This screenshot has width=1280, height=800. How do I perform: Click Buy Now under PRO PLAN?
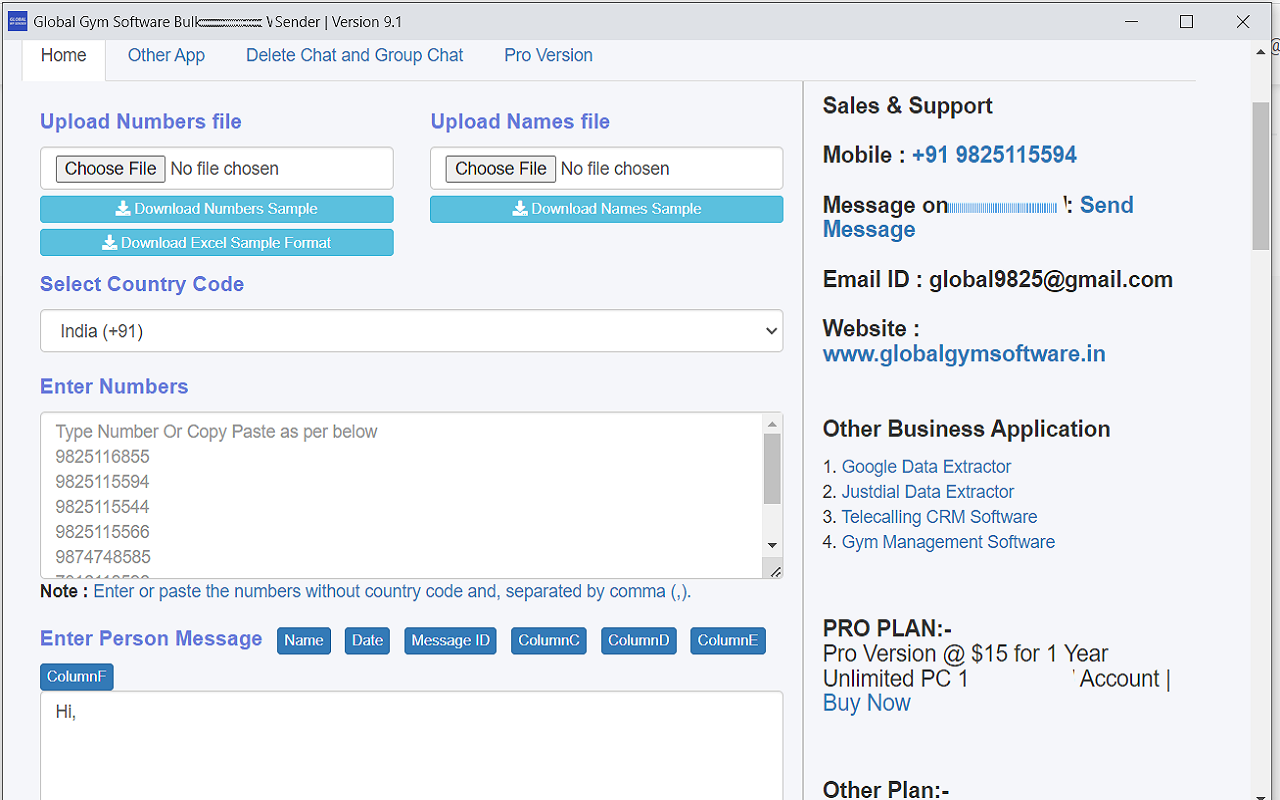click(x=866, y=702)
